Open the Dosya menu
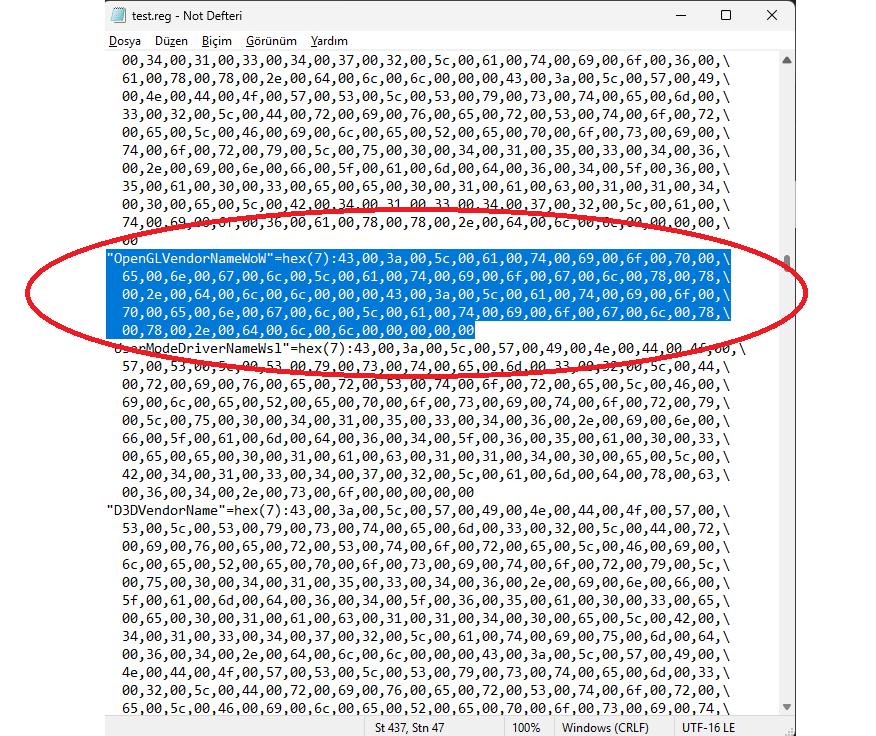The image size is (876, 736). (125, 41)
